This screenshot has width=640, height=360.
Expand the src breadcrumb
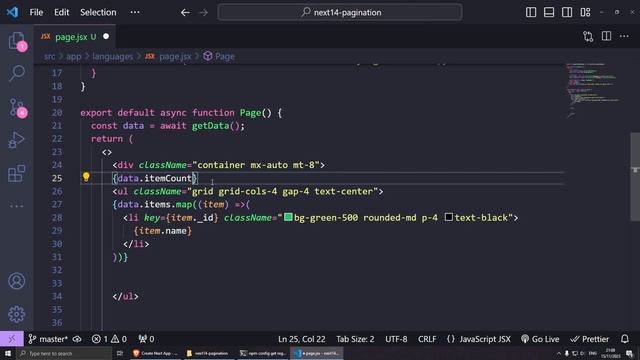[49, 56]
